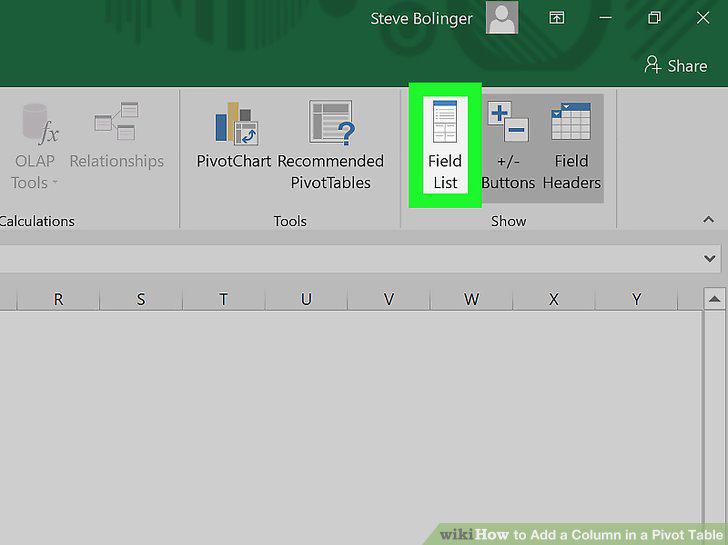
Task: Select column U header
Action: point(306,299)
